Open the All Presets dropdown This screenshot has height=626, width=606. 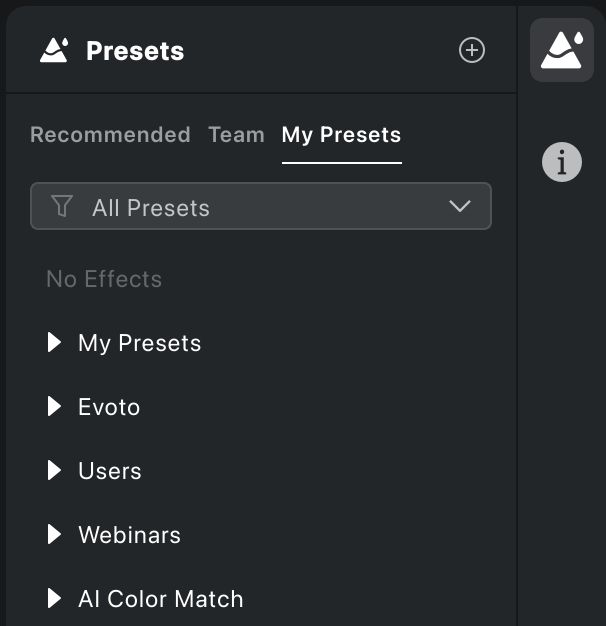[x=261, y=206]
